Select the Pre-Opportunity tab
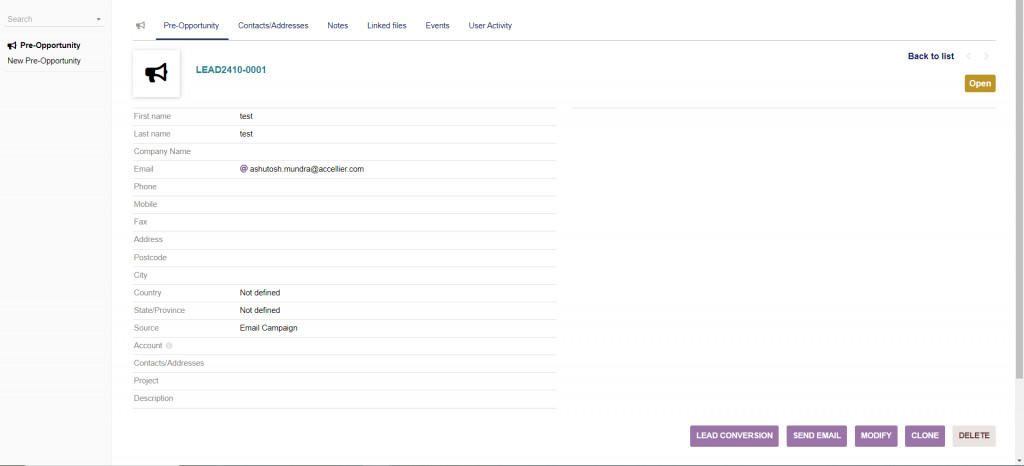The image size is (1024, 466). 191,25
